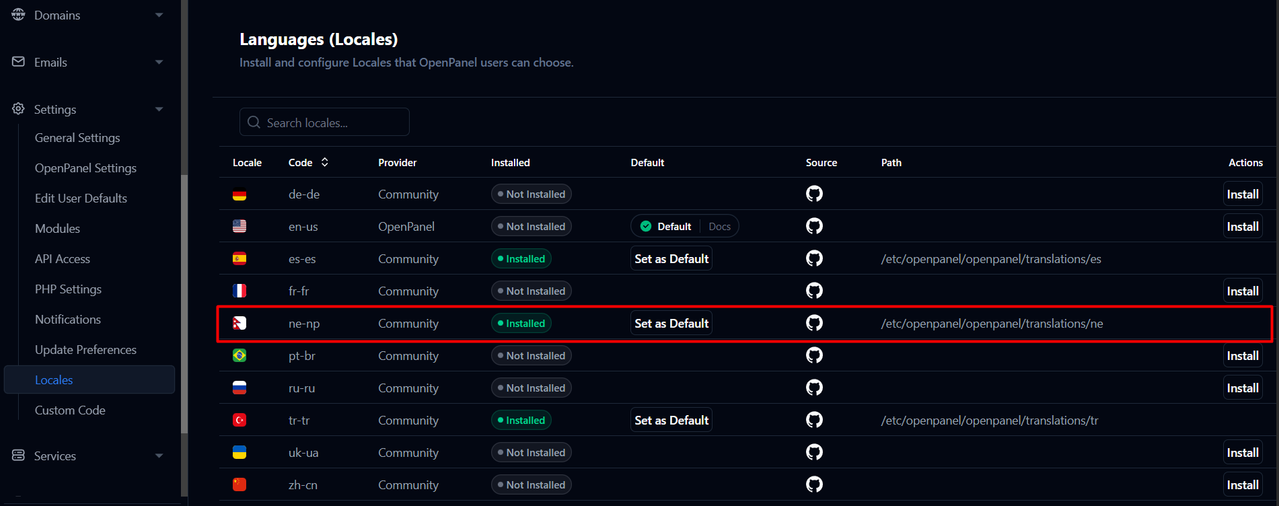
Task: Open GitHub source for es-es locale
Action: tap(814, 258)
